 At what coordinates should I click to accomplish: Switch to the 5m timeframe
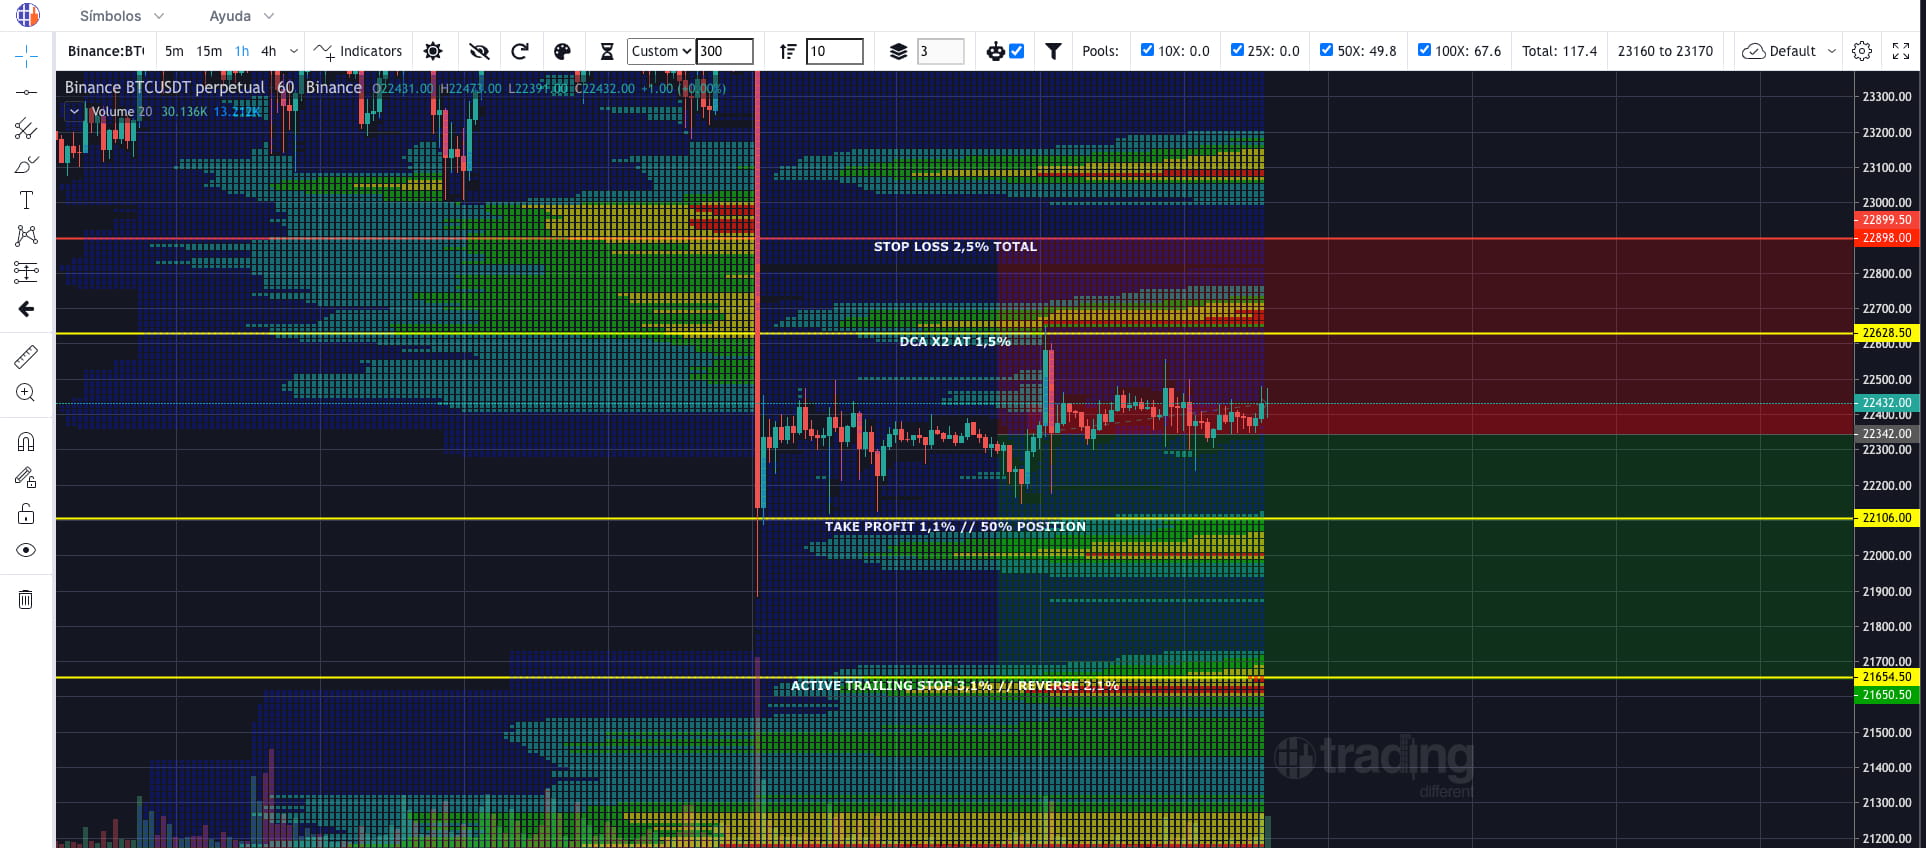point(174,51)
